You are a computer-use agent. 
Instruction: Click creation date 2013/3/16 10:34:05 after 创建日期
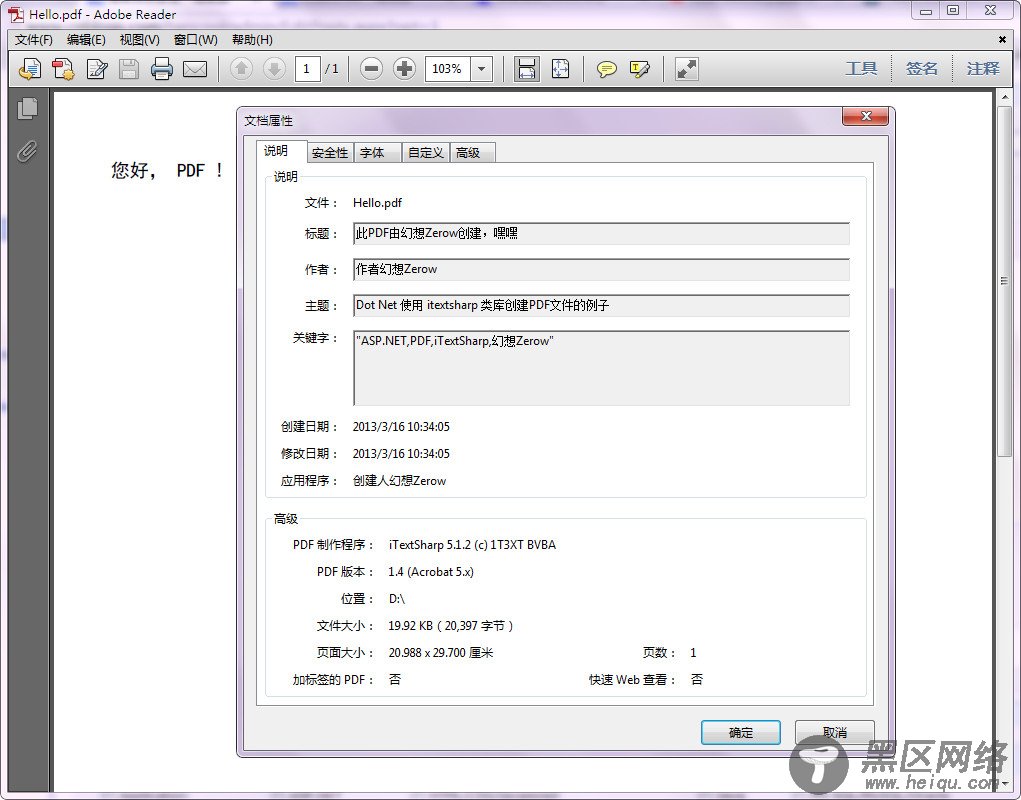[401, 427]
